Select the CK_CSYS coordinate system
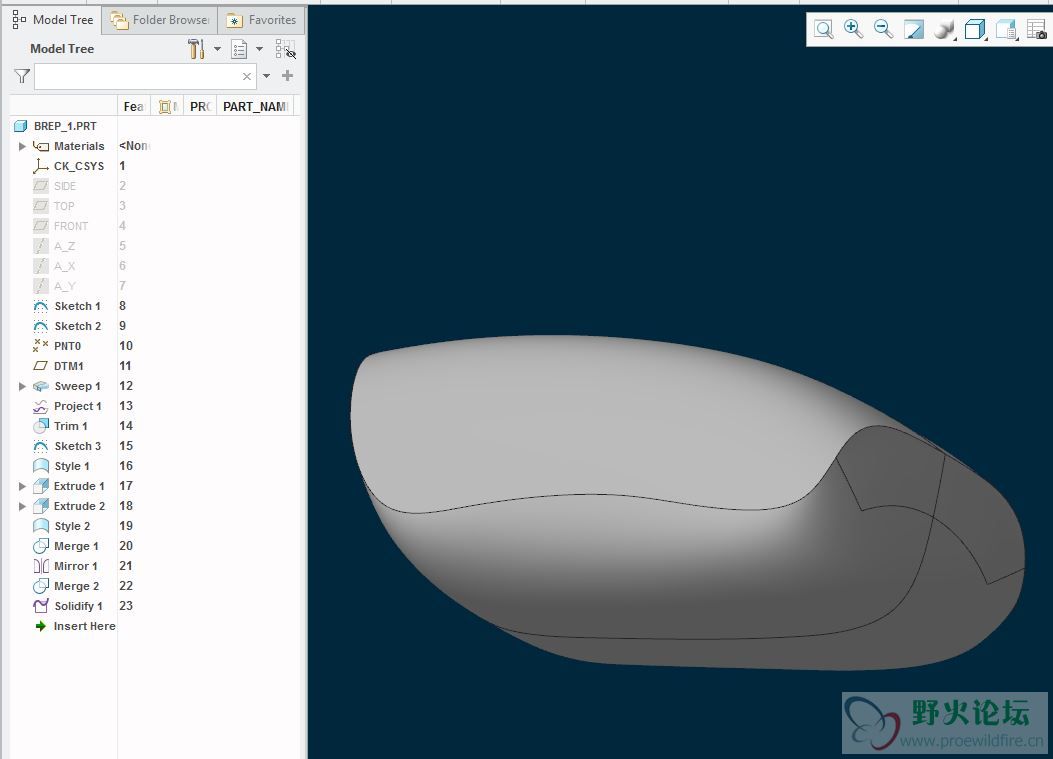This screenshot has height=759, width=1053. click(79, 166)
